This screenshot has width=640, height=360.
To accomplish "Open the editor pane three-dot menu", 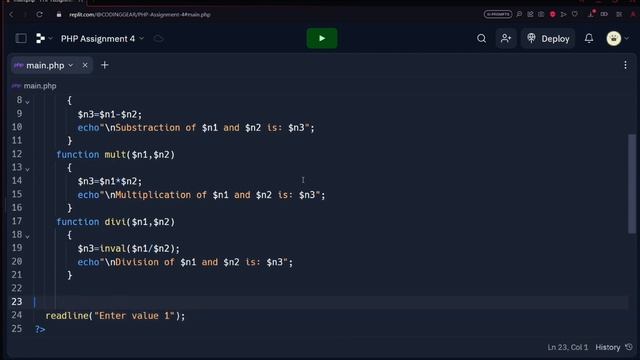I will [625, 65].
